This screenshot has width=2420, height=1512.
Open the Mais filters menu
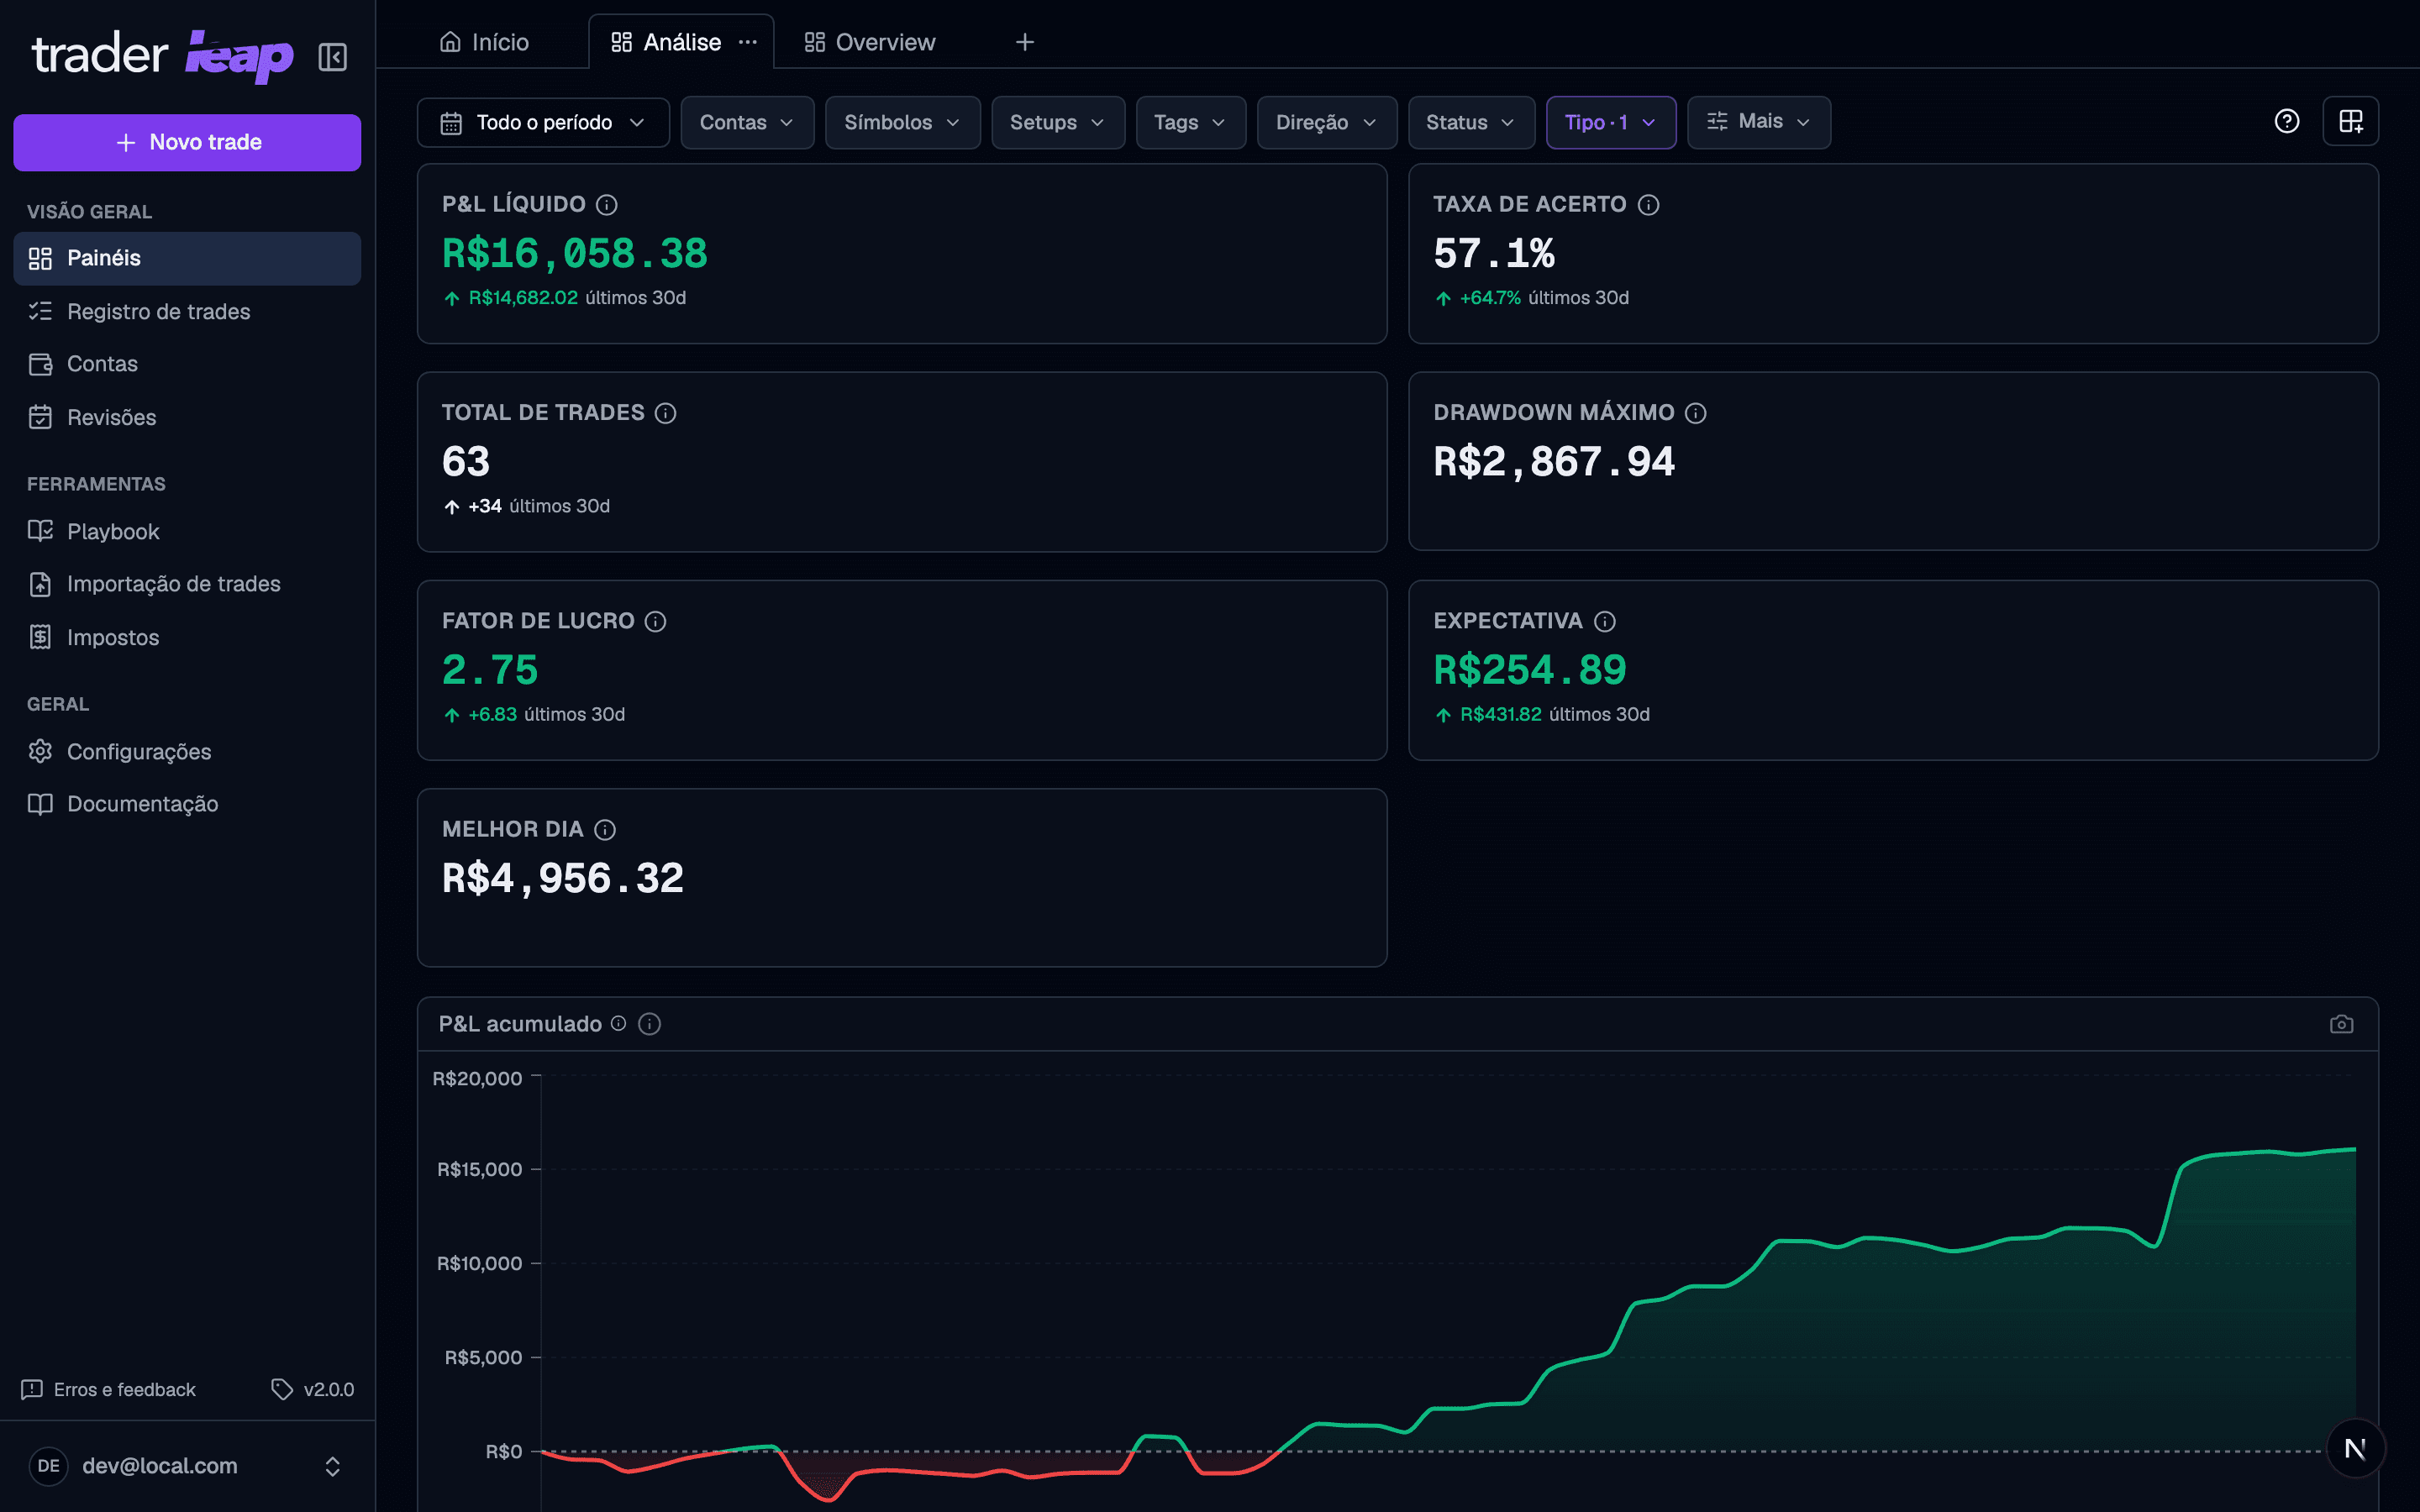pyautogui.click(x=1759, y=122)
